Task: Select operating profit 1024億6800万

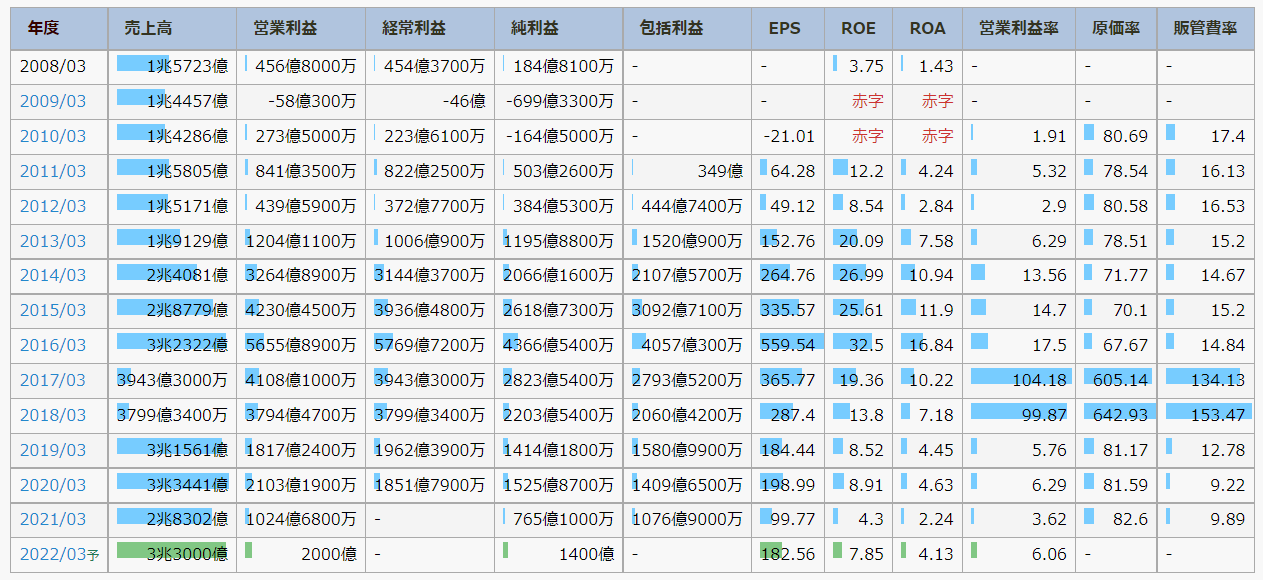Action: [301, 519]
